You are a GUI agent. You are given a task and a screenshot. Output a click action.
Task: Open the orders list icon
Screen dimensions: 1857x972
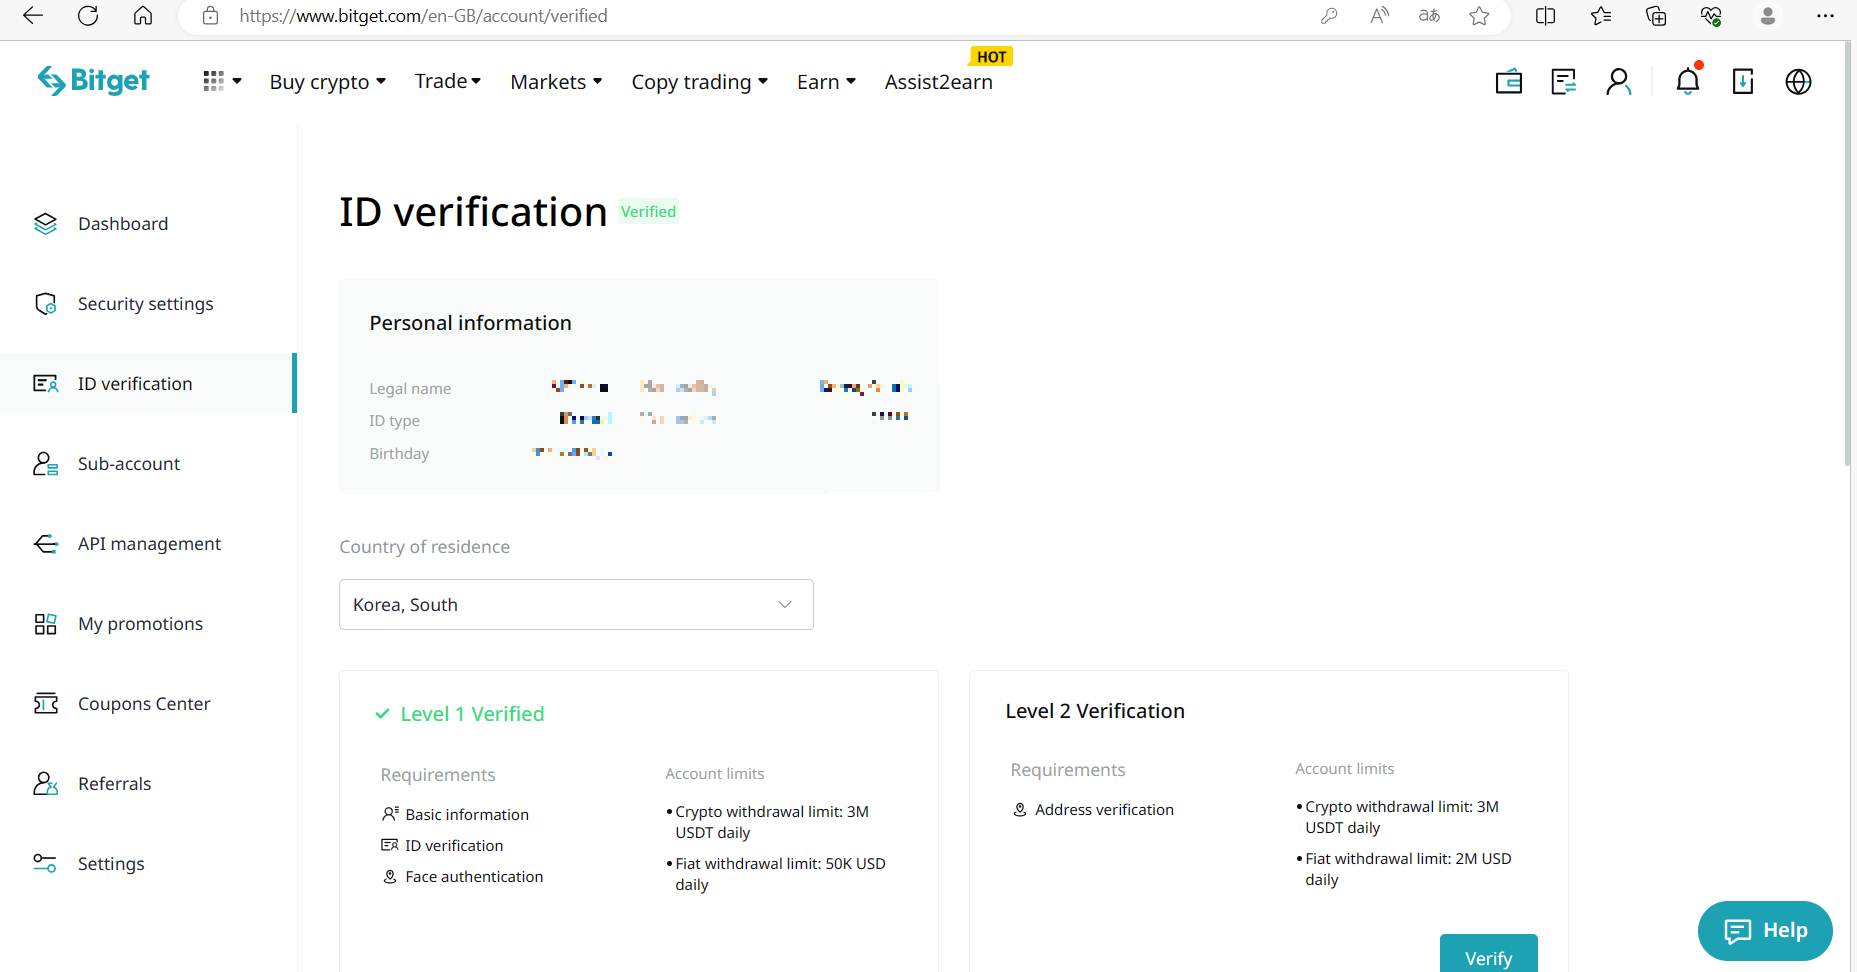1563,82
